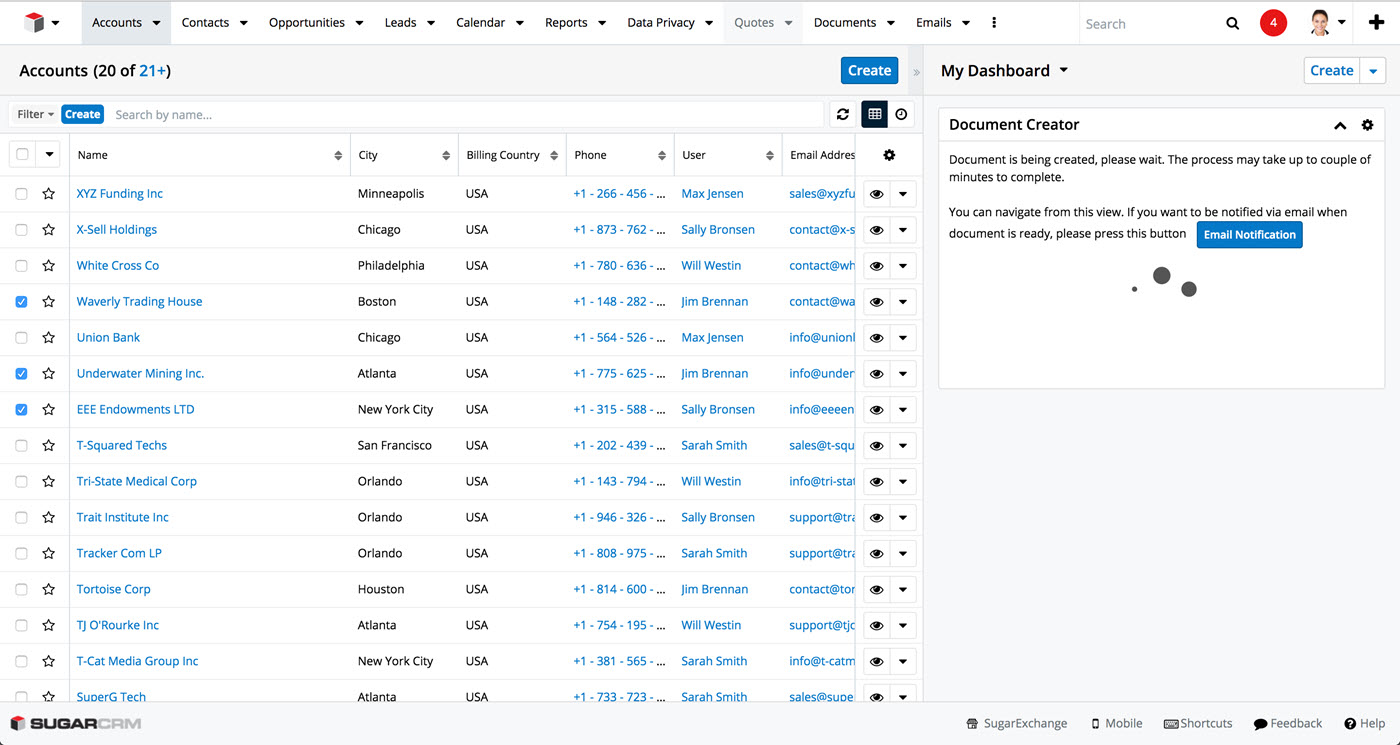
Task: Open Mobile link in footer
Action: click(1116, 723)
